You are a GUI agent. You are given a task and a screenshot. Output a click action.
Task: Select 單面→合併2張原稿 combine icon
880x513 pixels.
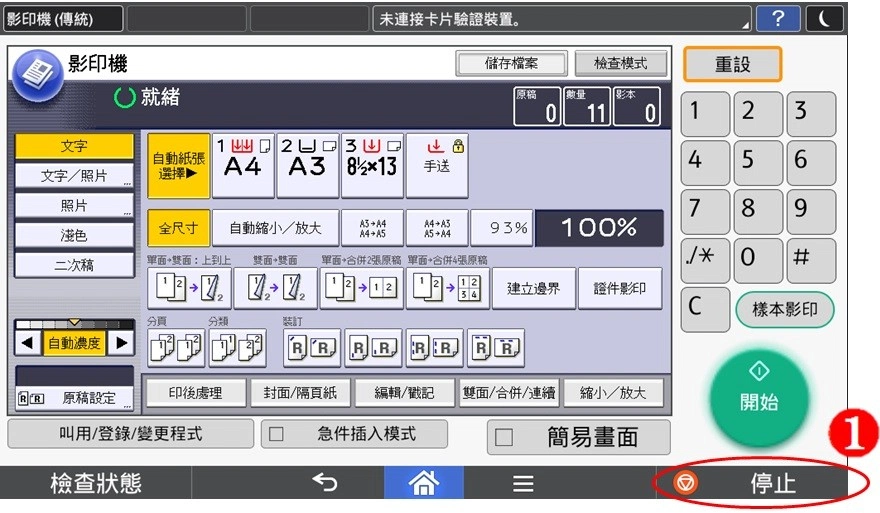pos(362,288)
